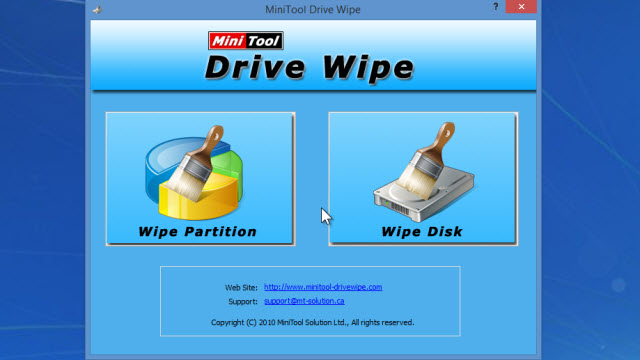This screenshot has width=640, height=360.
Task: Click the Support label
Action: [x=243, y=301]
